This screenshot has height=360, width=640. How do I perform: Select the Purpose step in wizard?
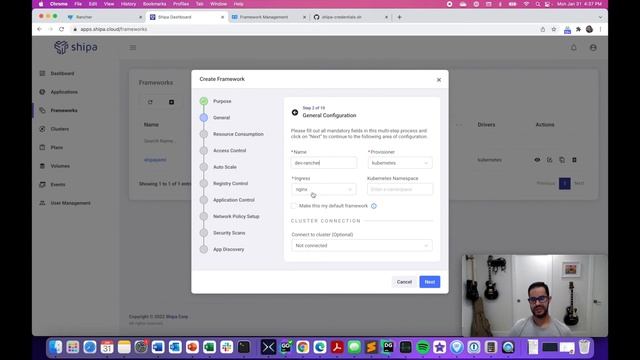click(x=222, y=101)
